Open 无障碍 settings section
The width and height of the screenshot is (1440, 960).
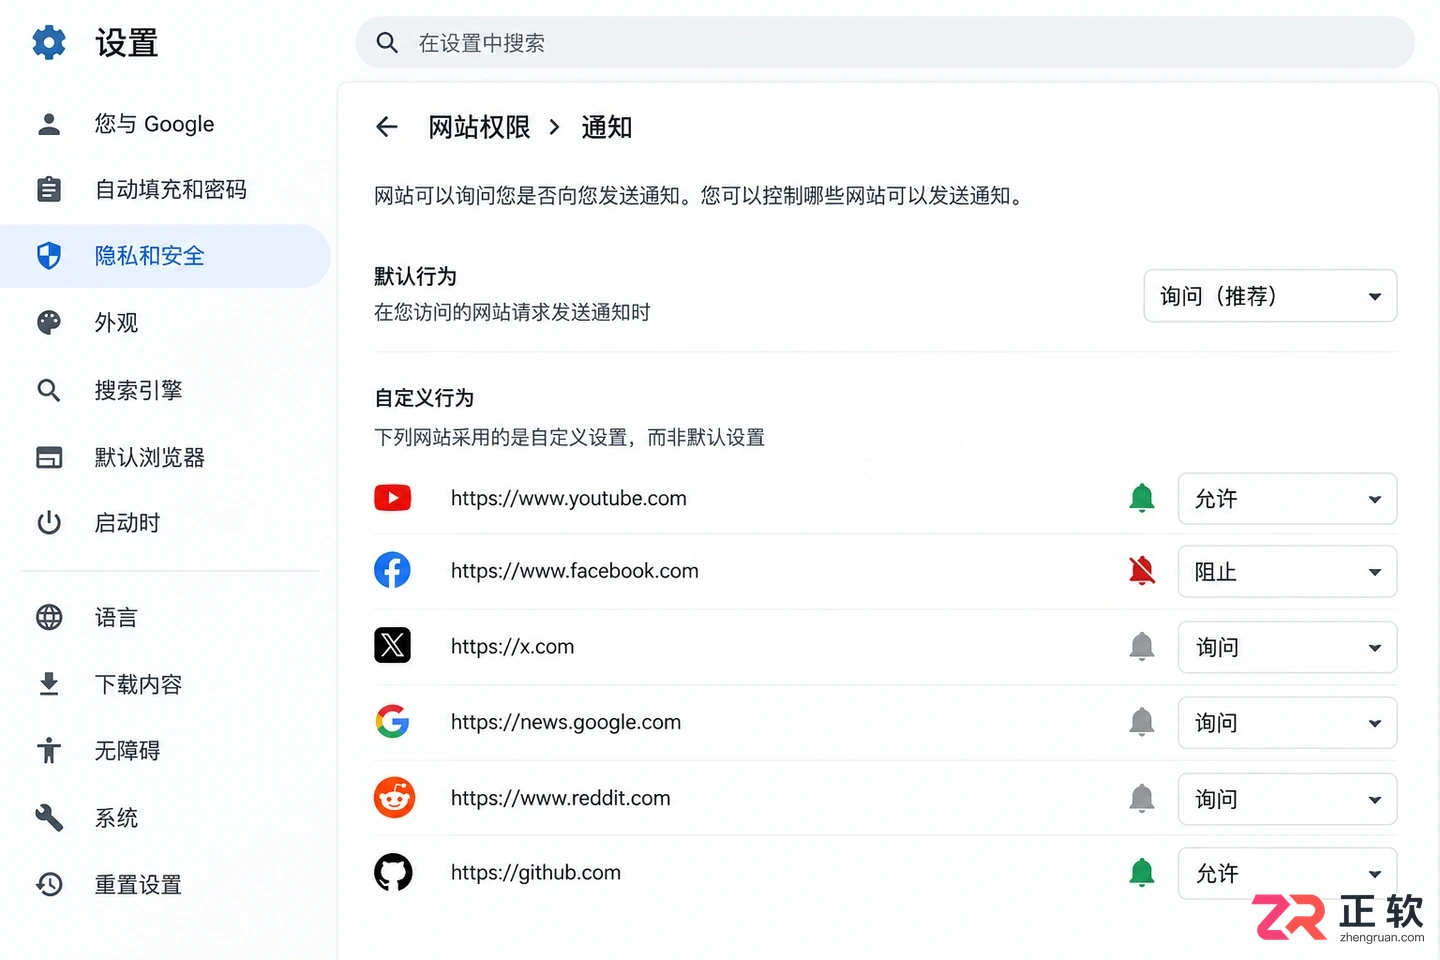pyautogui.click(x=165, y=750)
